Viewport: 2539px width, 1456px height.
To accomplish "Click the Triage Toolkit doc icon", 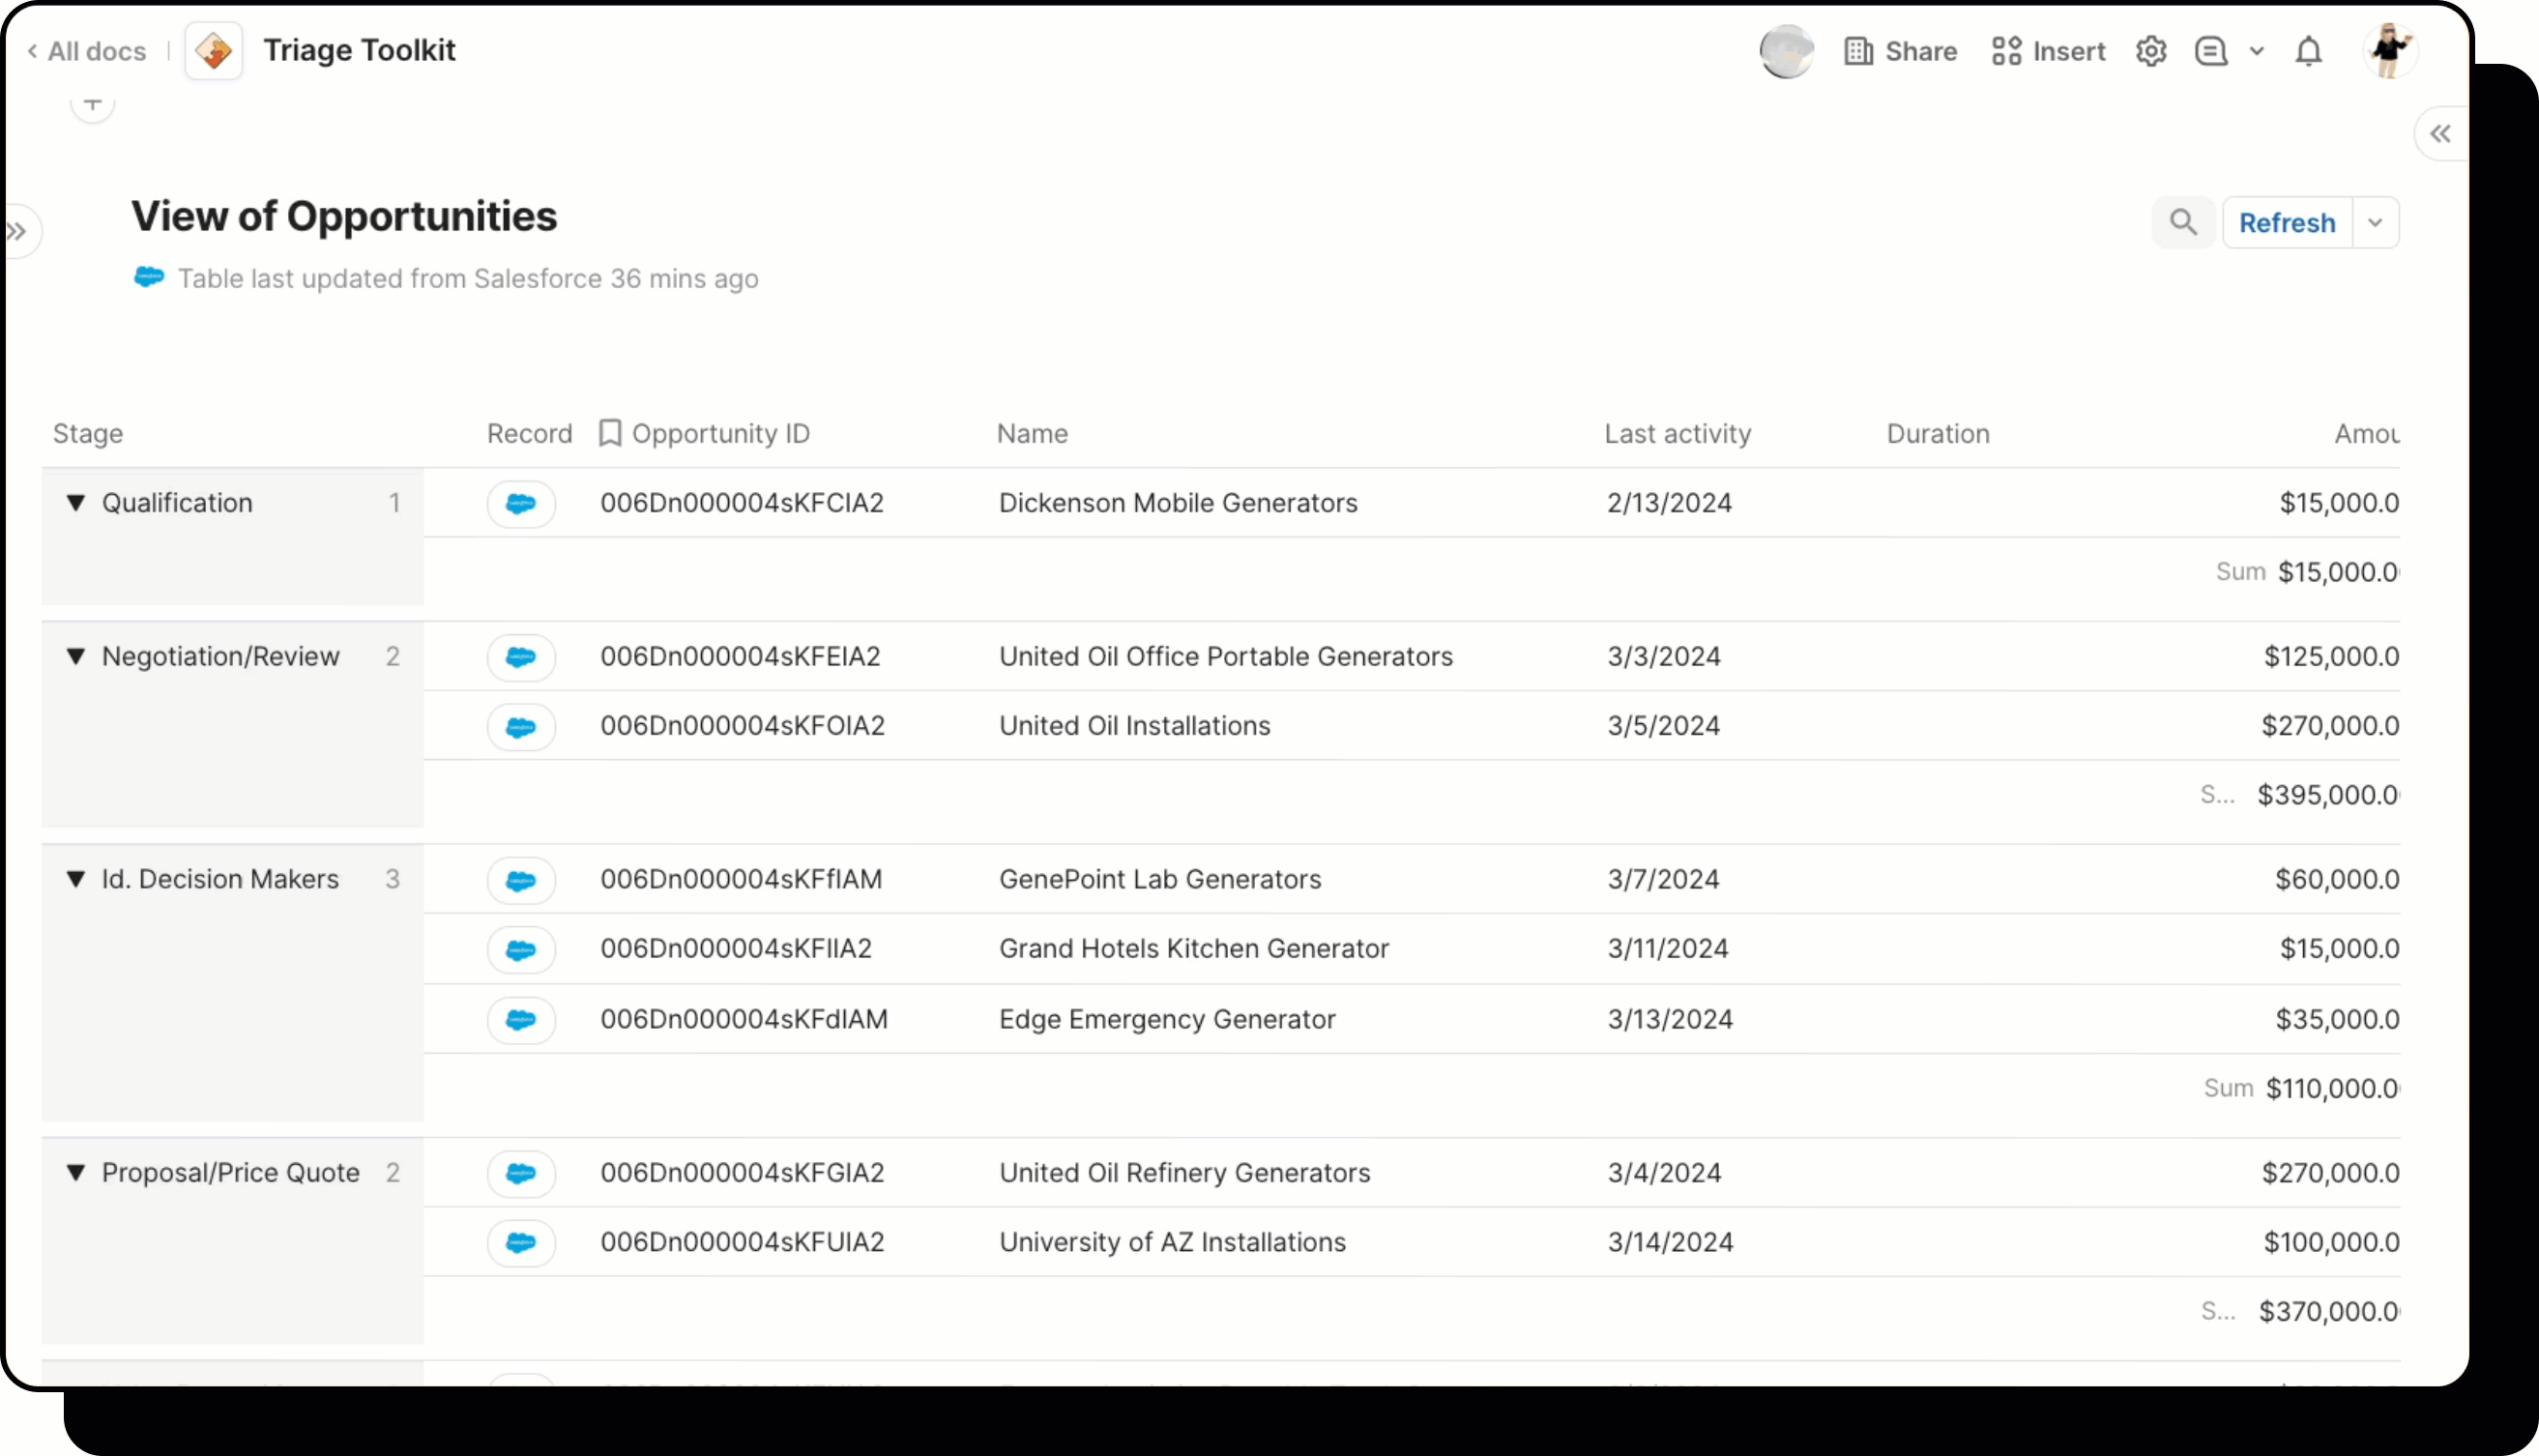I will pyautogui.click(x=214, y=51).
